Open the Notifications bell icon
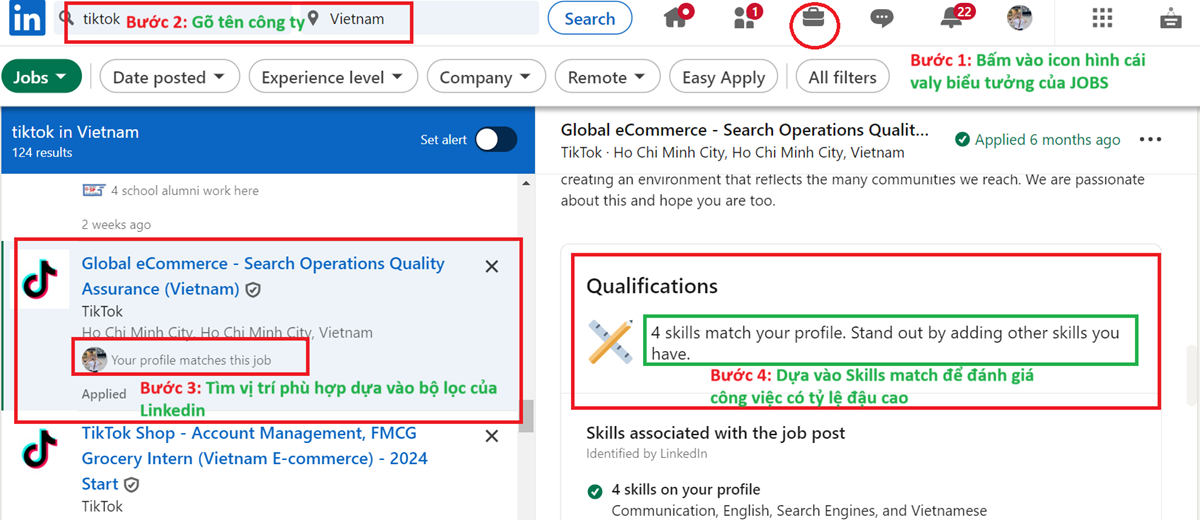The width and height of the screenshot is (1200, 520). click(953, 17)
